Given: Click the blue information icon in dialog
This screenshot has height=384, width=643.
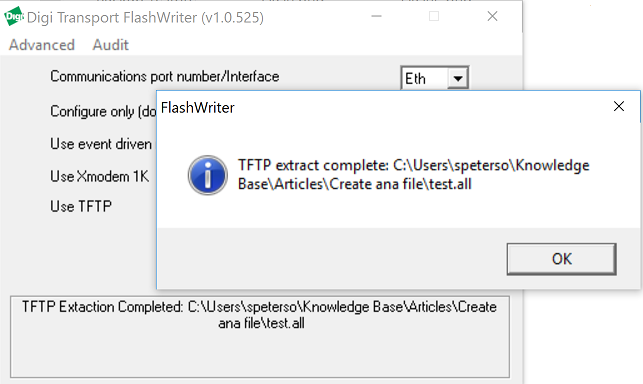Looking at the screenshot, I should tap(207, 175).
